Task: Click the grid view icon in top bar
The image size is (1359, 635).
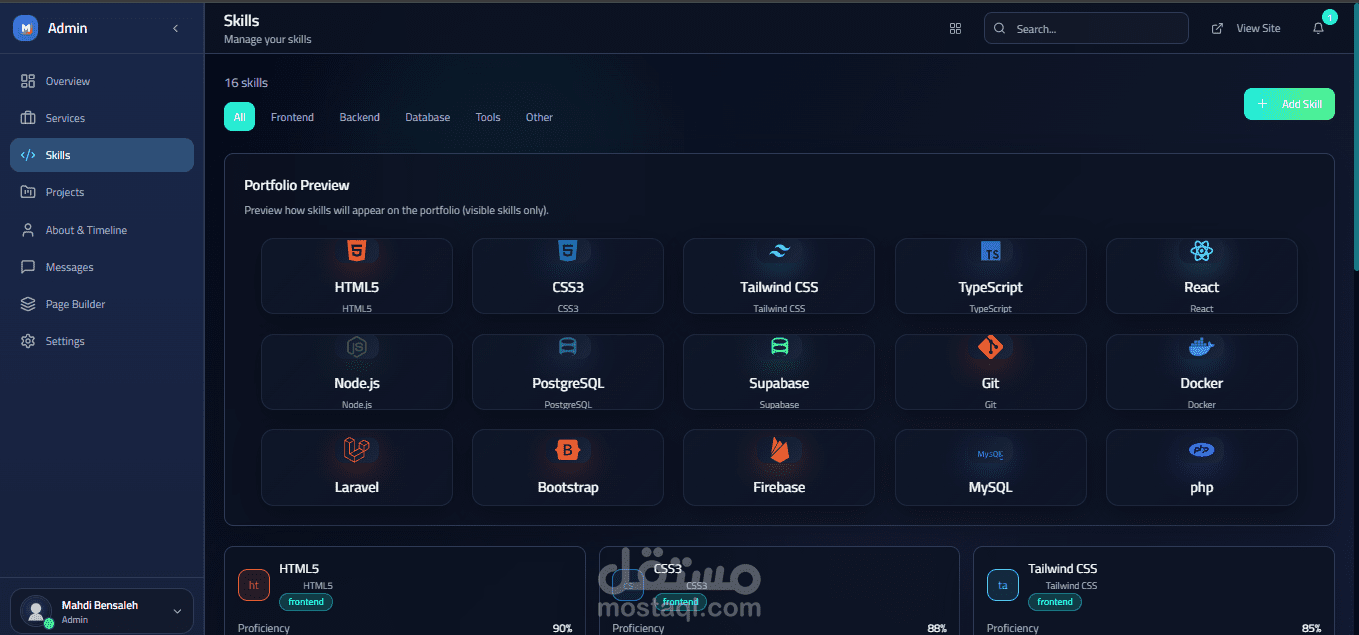Action: (955, 28)
